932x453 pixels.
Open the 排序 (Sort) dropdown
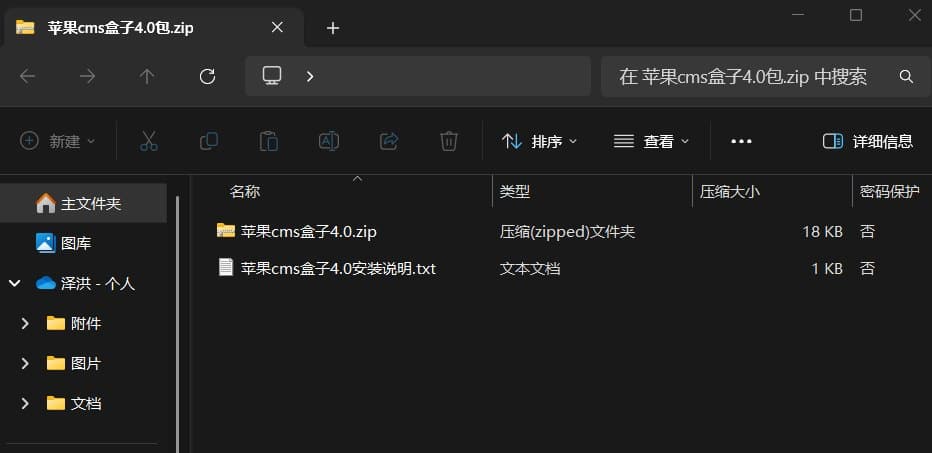pos(540,141)
